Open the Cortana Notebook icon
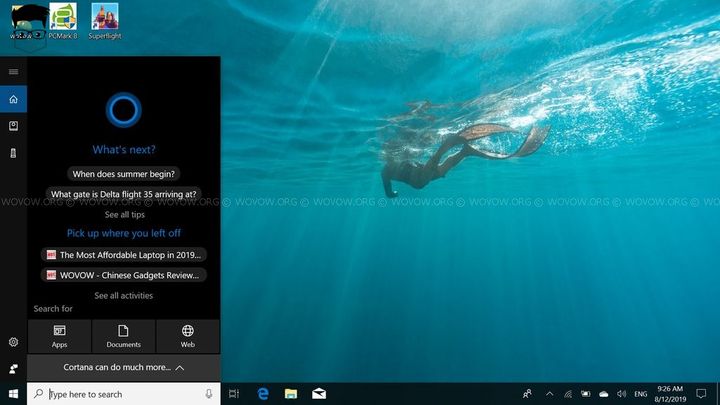 (x=13, y=126)
